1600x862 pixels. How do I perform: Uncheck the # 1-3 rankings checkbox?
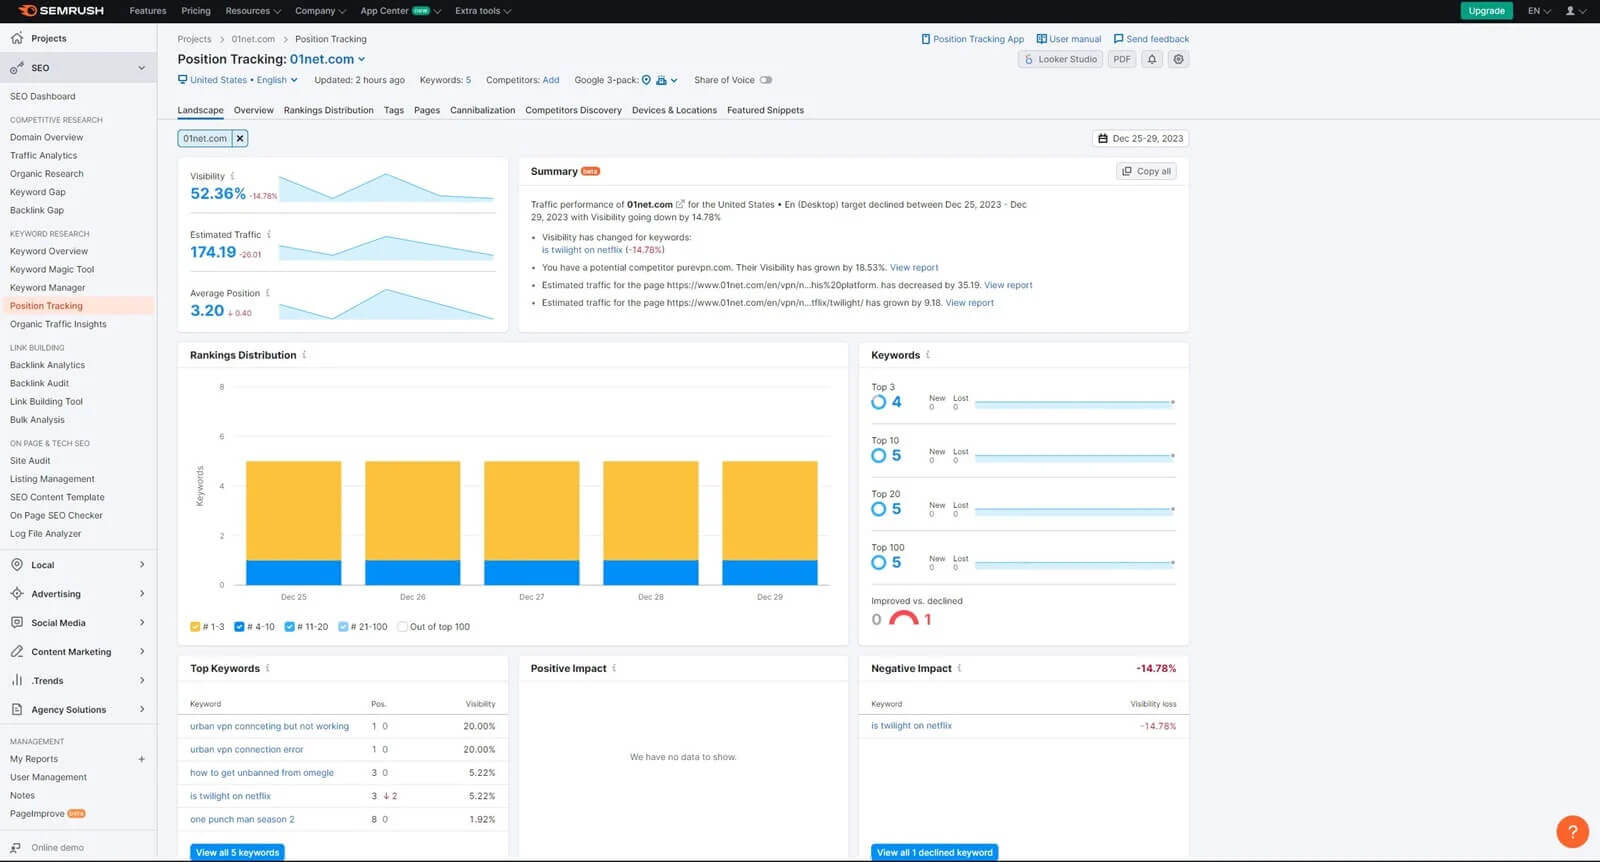(x=195, y=627)
